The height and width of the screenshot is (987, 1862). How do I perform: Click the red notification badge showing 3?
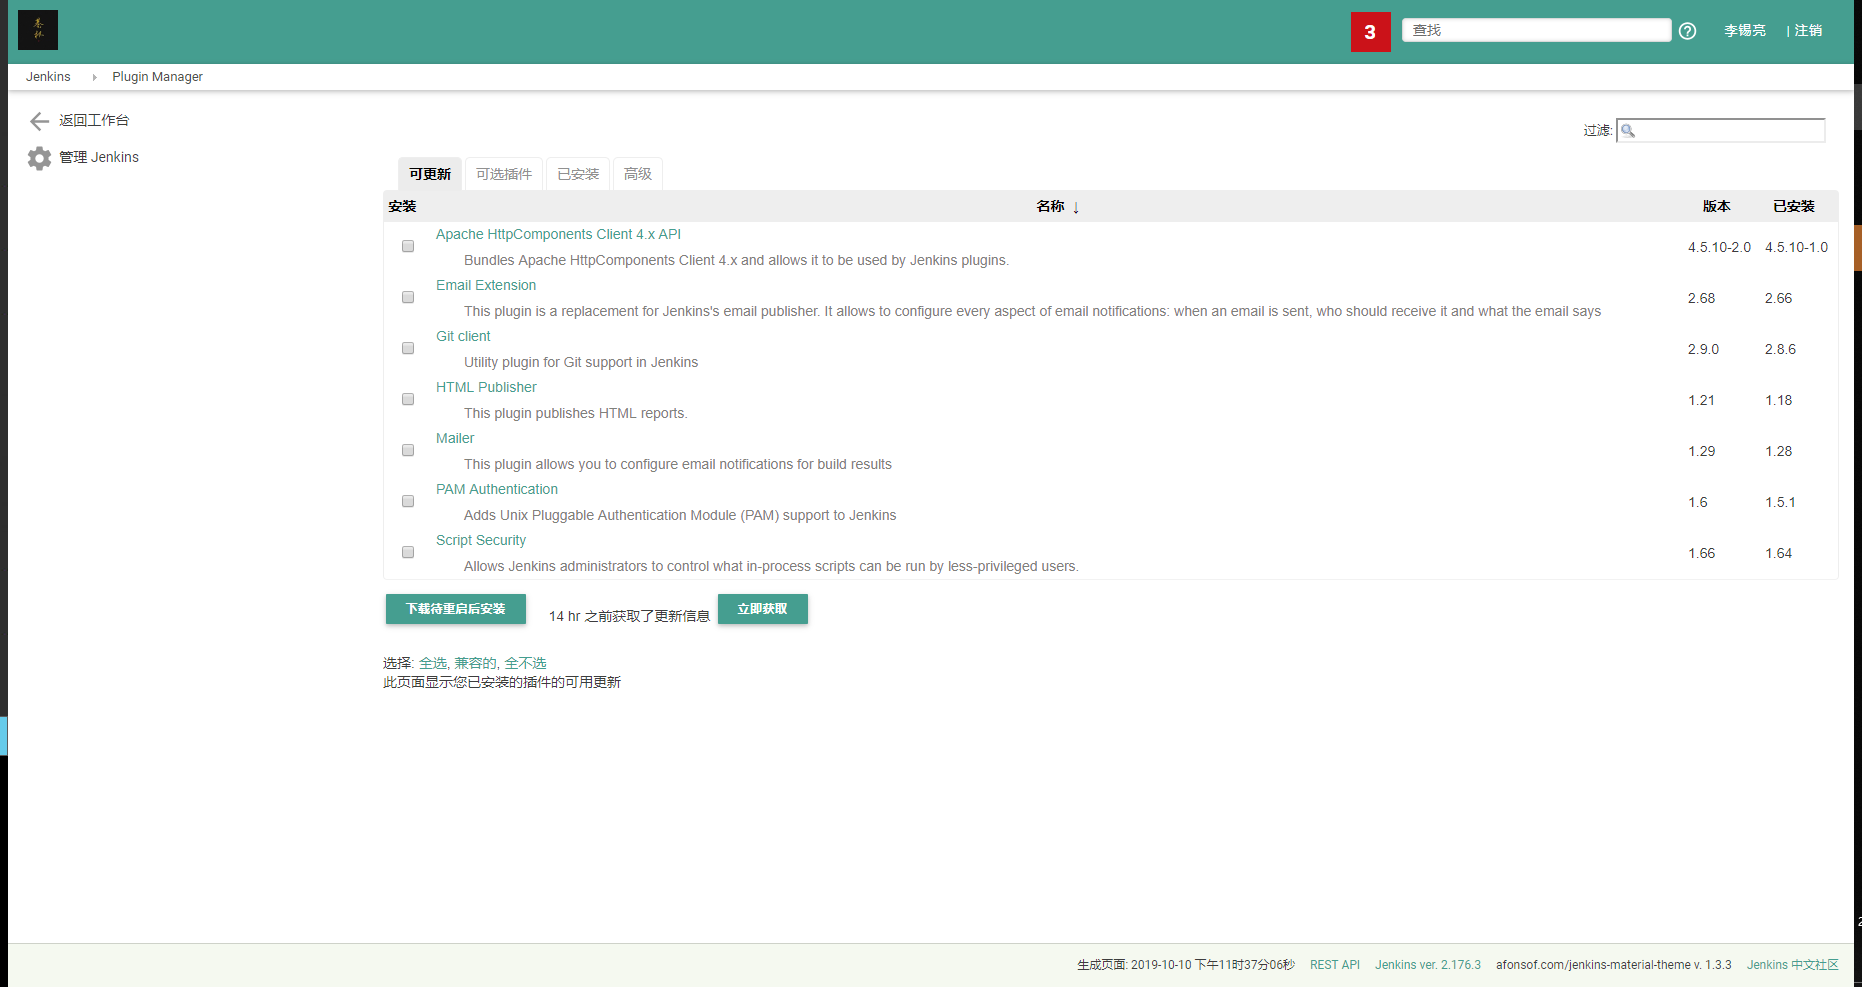coord(1371,31)
